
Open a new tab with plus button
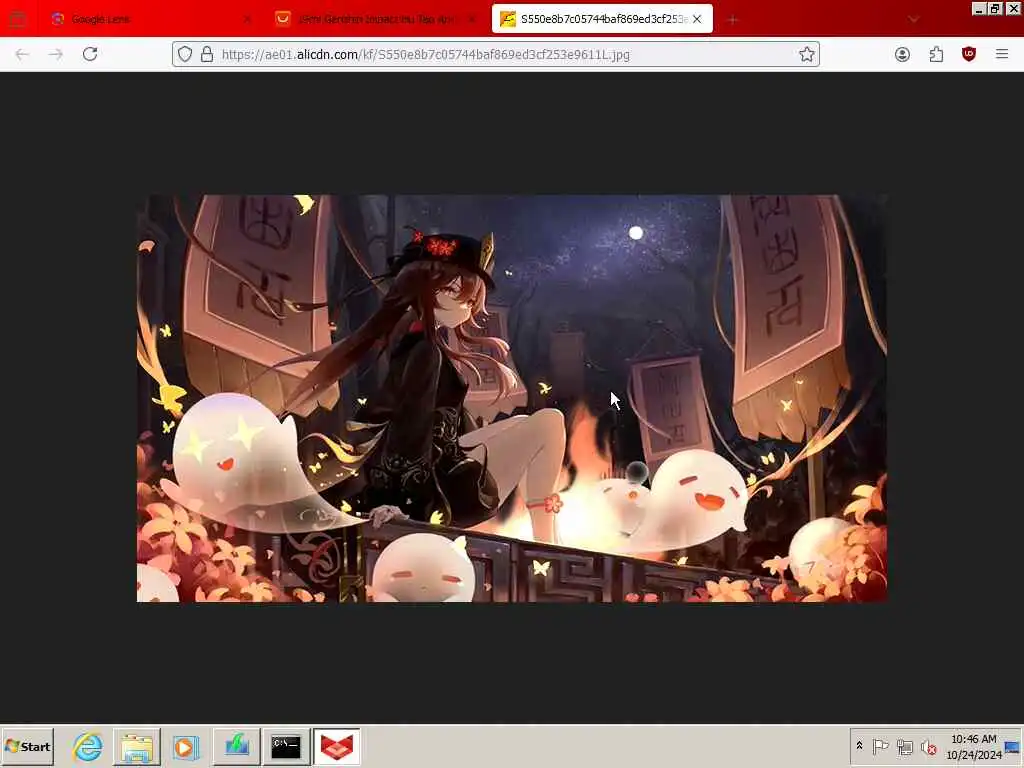(733, 19)
